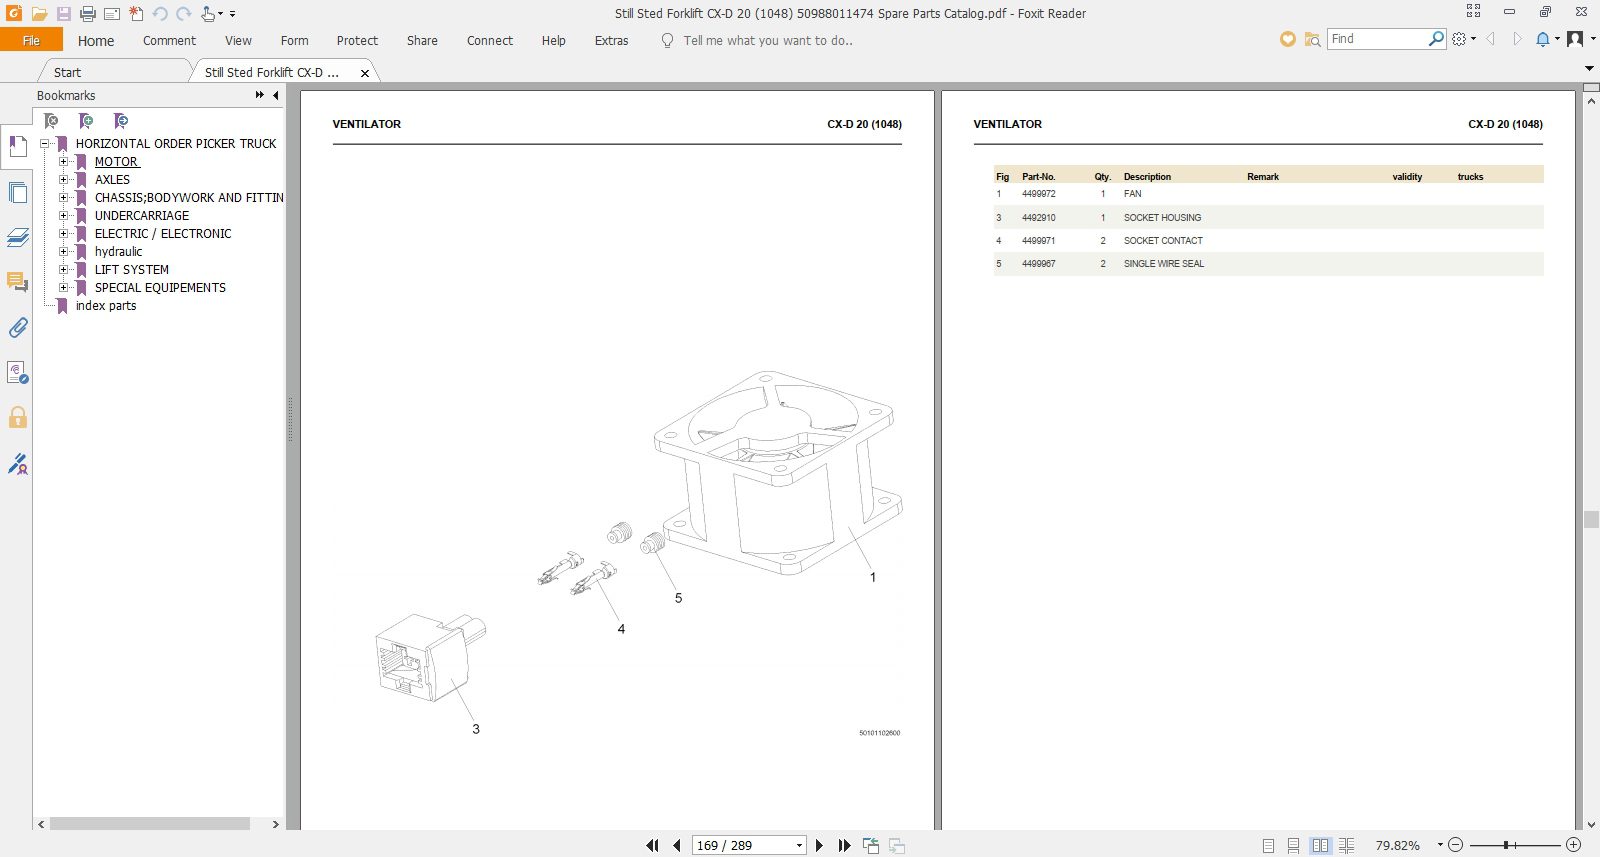This screenshot has width=1600, height=857.
Task: Open the File menu
Action: (x=31, y=40)
